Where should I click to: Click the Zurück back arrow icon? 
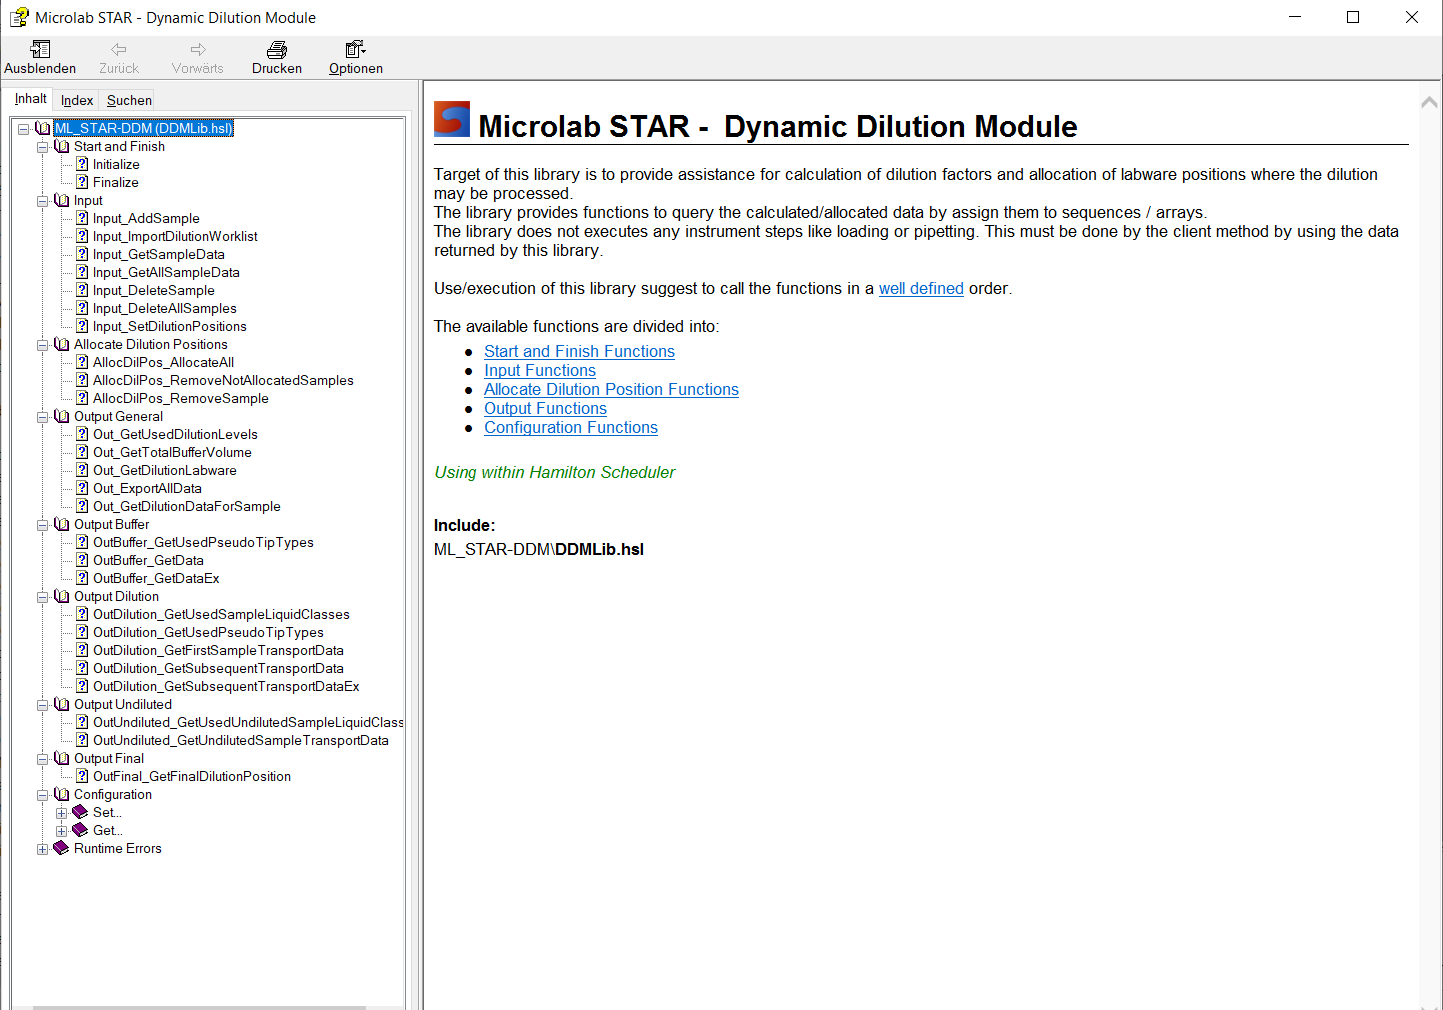click(x=119, y=50)
